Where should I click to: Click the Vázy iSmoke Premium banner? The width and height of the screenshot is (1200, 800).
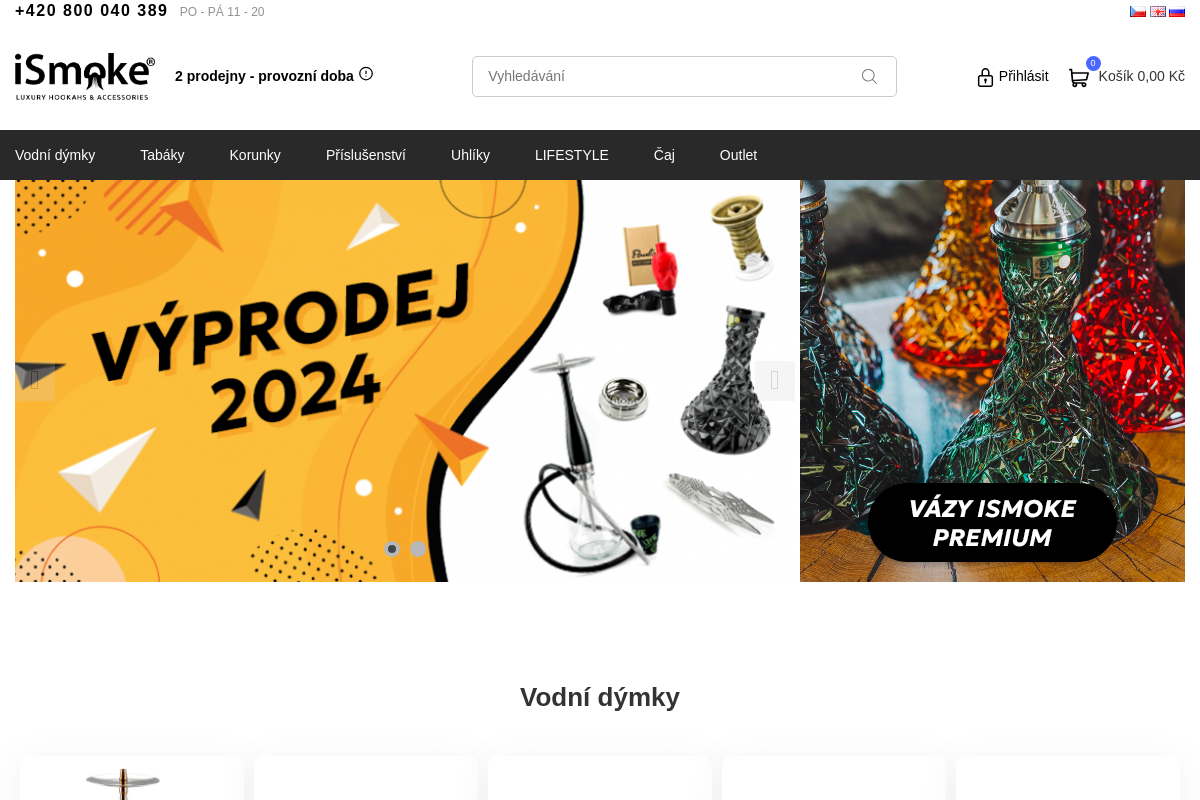[992, 381]
